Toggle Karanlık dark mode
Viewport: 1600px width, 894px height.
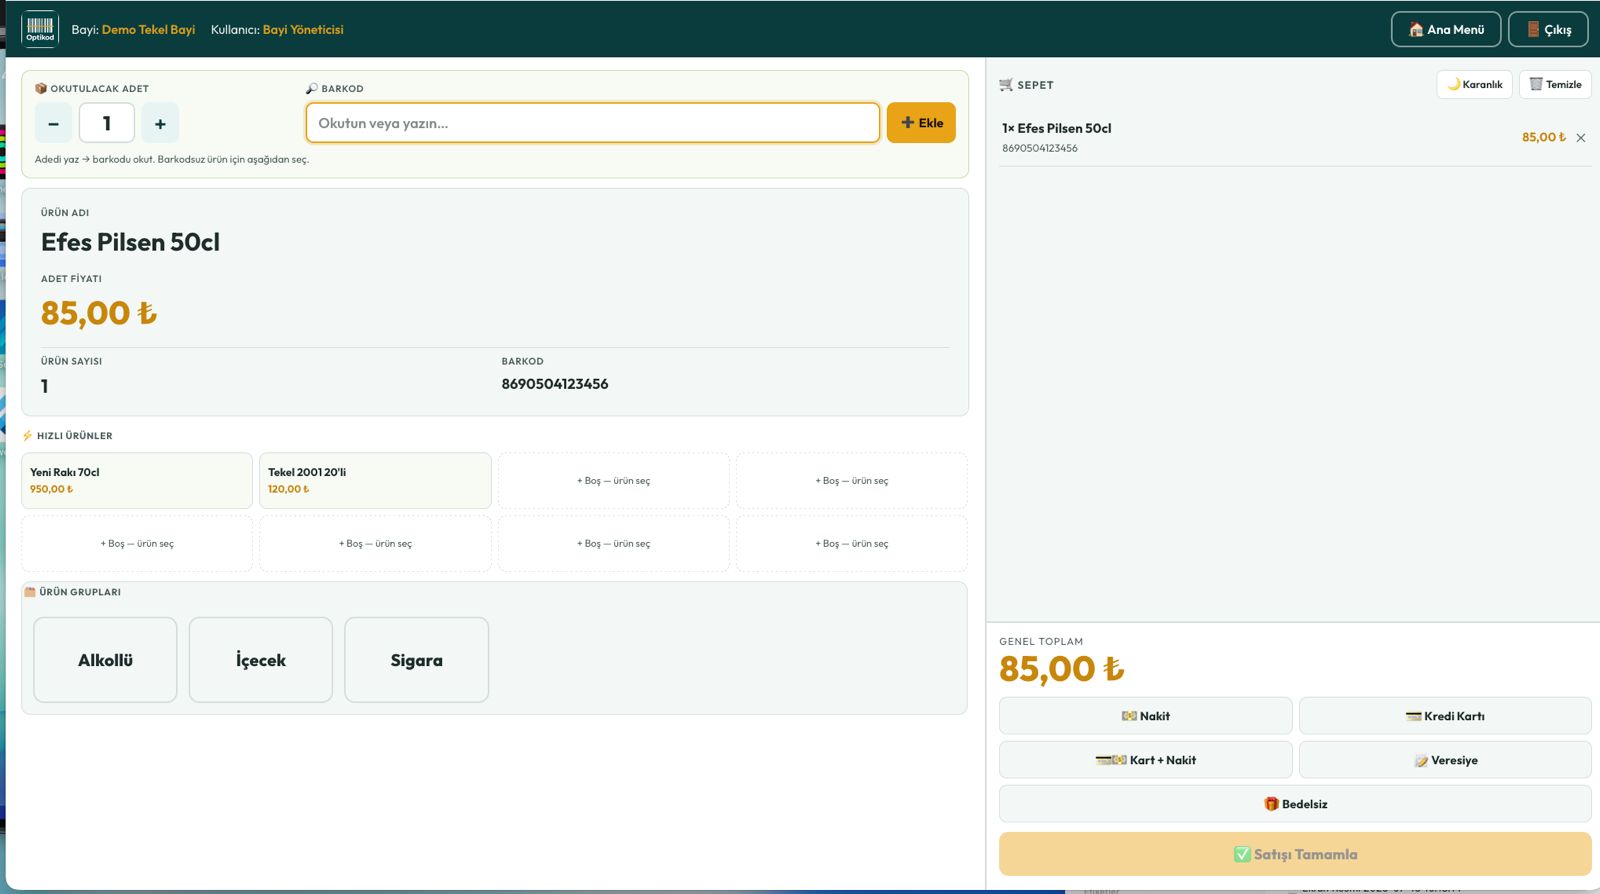coord(1475,84)
